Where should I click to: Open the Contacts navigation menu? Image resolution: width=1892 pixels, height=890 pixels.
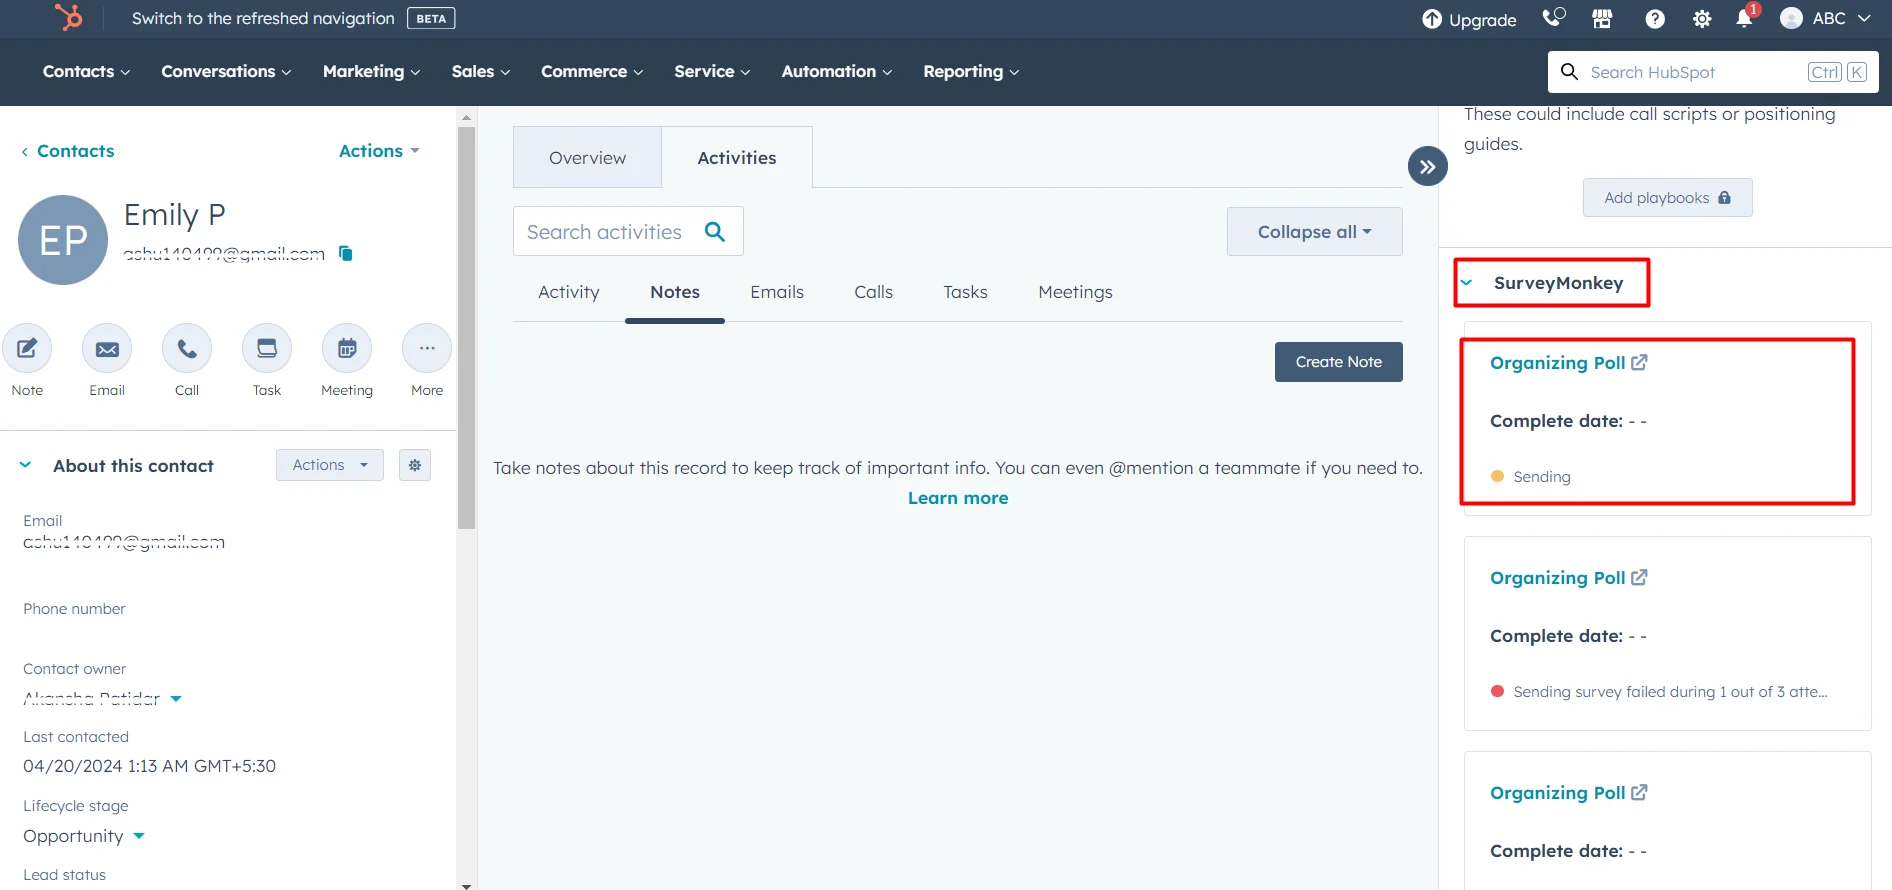click(x=86, y=71)
